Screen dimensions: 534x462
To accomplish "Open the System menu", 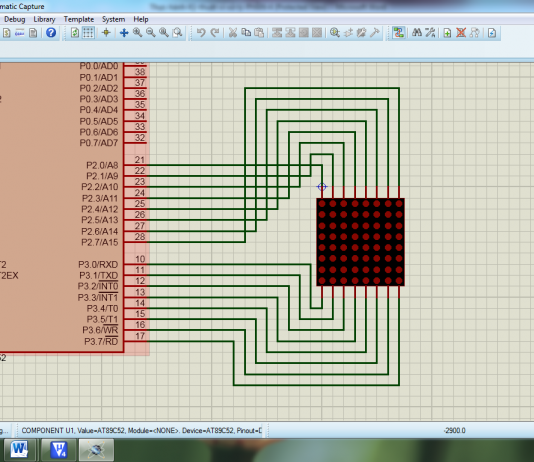I will pyautogui.click(x=113, y=19).
